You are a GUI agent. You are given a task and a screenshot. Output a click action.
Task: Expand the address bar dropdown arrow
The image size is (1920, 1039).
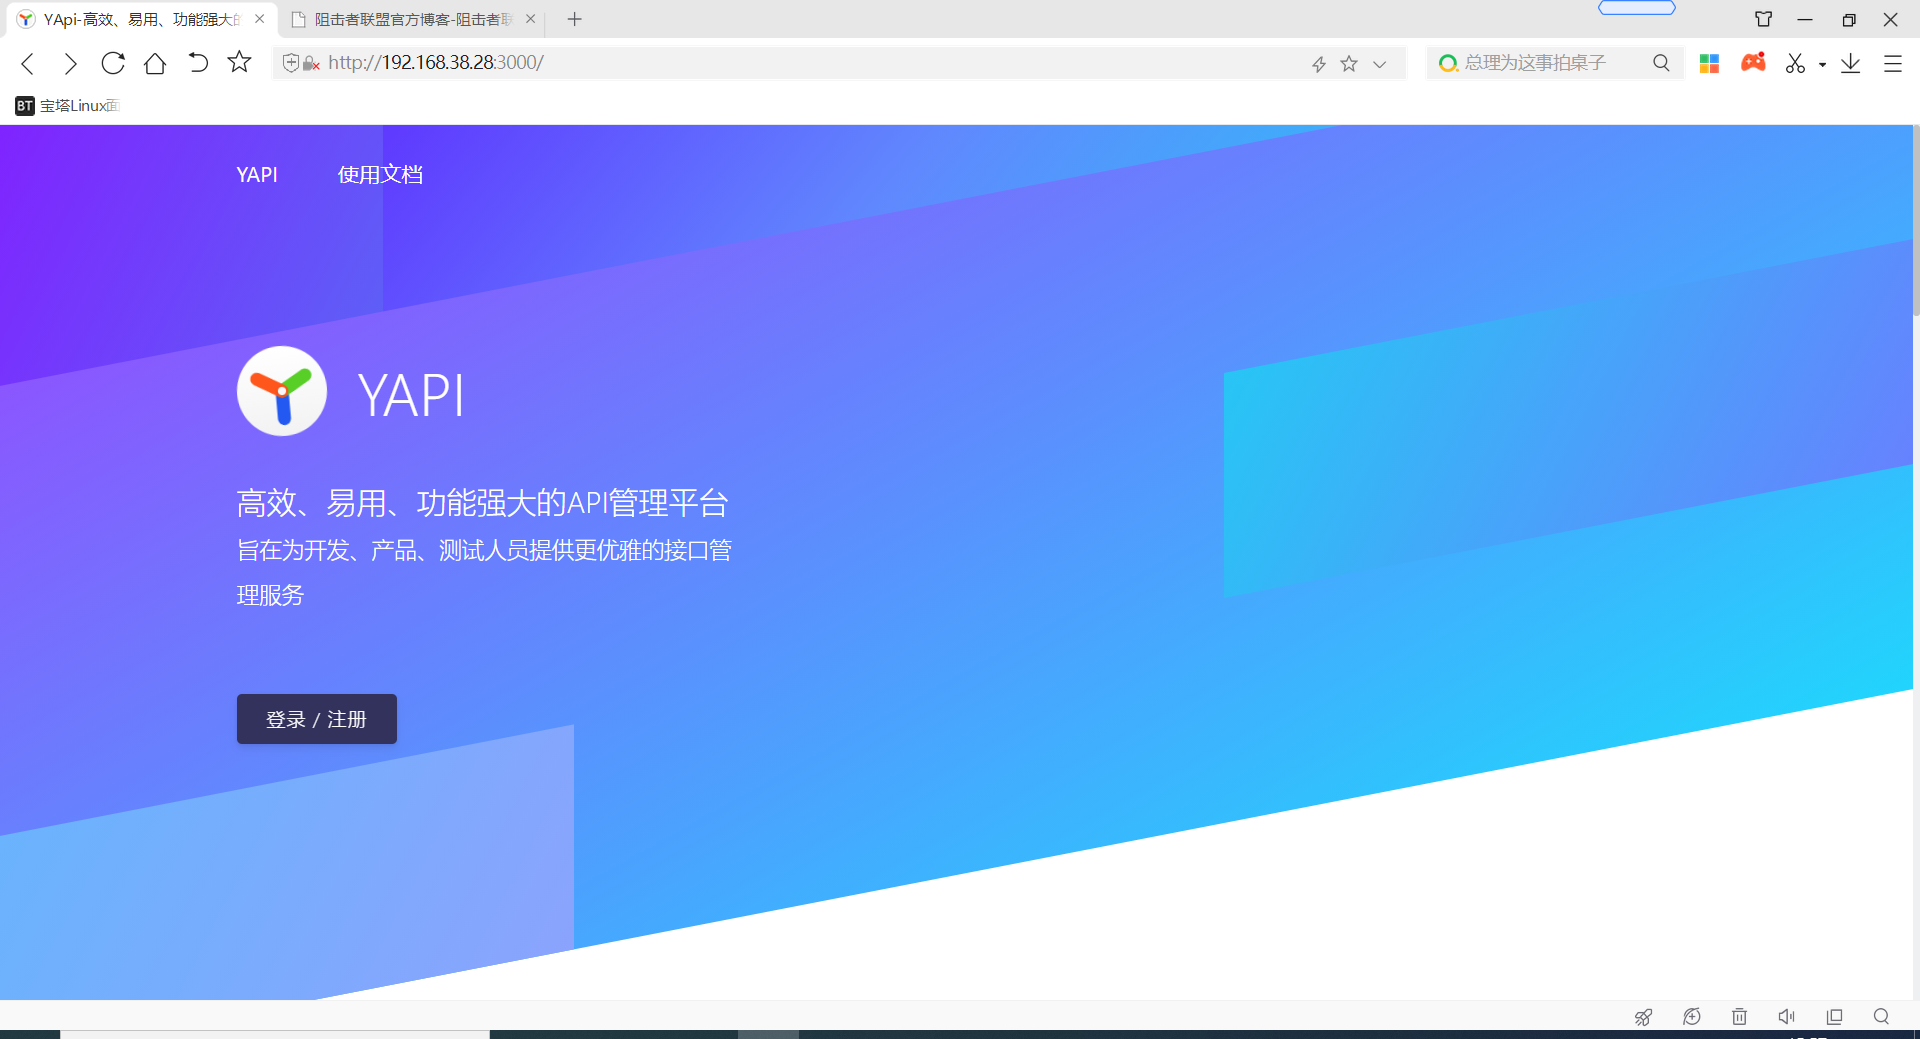tap(1380, 64)
